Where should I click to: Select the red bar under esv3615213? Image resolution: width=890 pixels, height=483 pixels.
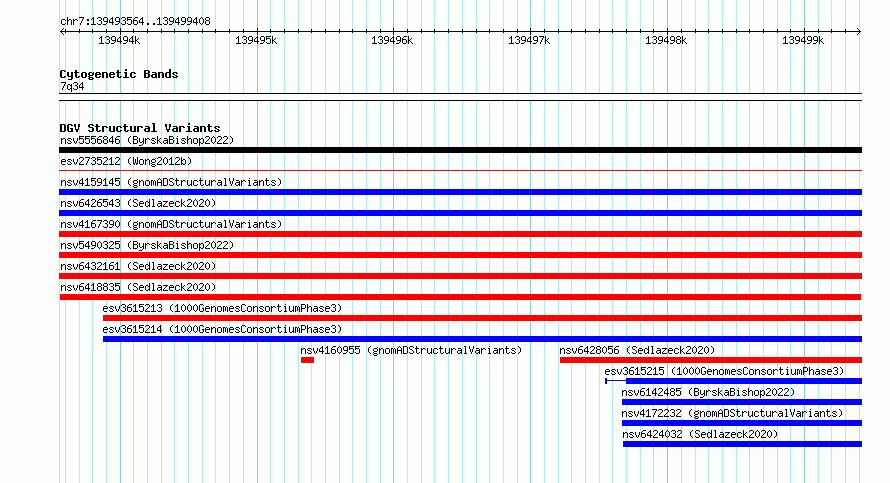(482, 318)
